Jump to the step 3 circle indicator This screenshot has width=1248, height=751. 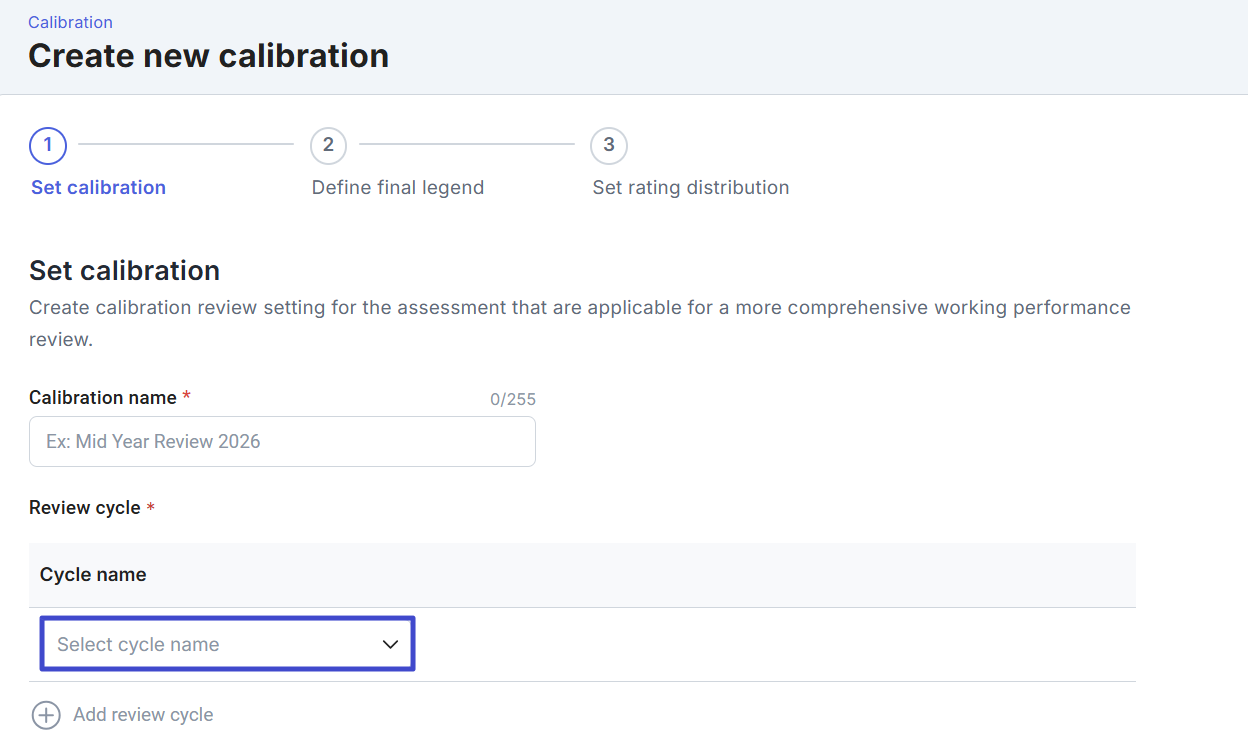click(x=609, y=145)
